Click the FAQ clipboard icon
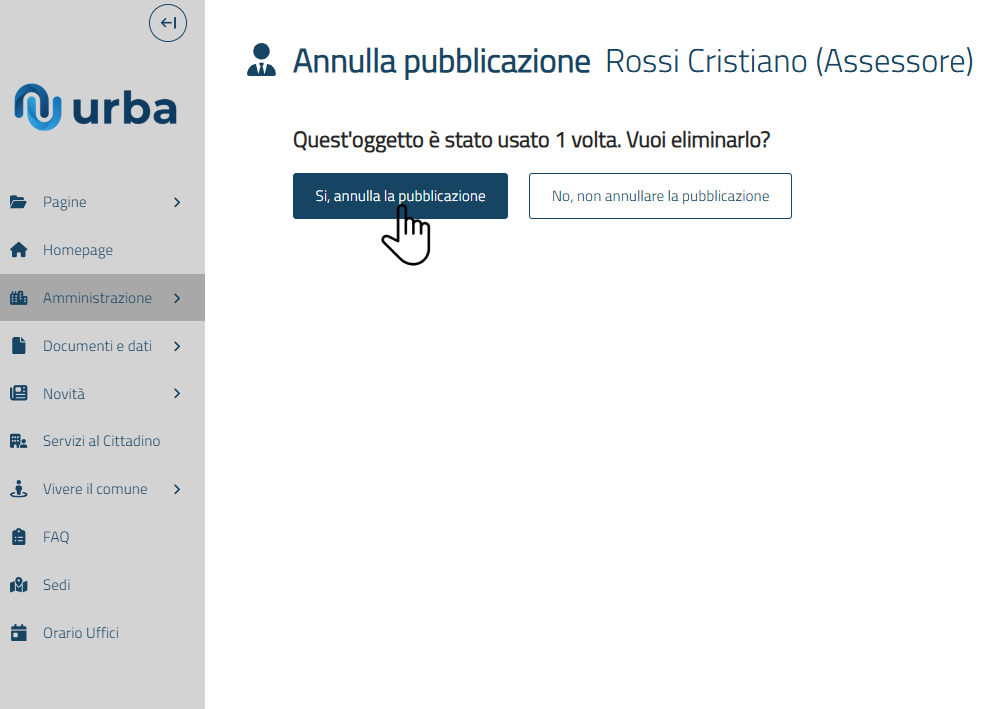Image resolution: width=995 pixels, height=709 pixels. pos(20,537)
